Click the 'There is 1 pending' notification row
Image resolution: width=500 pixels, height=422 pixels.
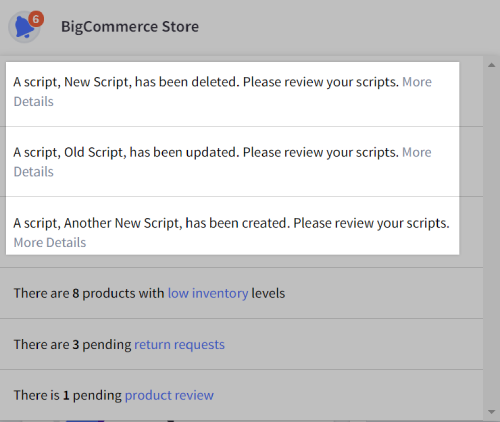pos(241,395)
